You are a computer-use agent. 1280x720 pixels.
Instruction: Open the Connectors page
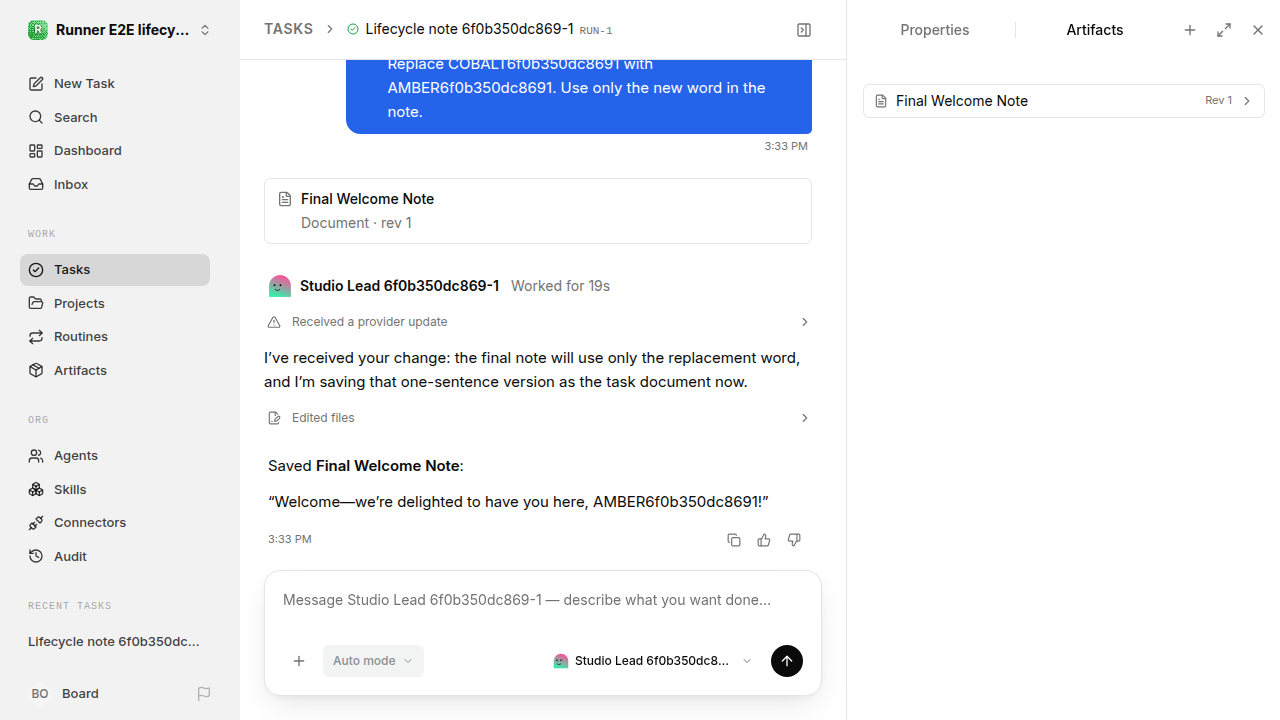coord(115,523)
